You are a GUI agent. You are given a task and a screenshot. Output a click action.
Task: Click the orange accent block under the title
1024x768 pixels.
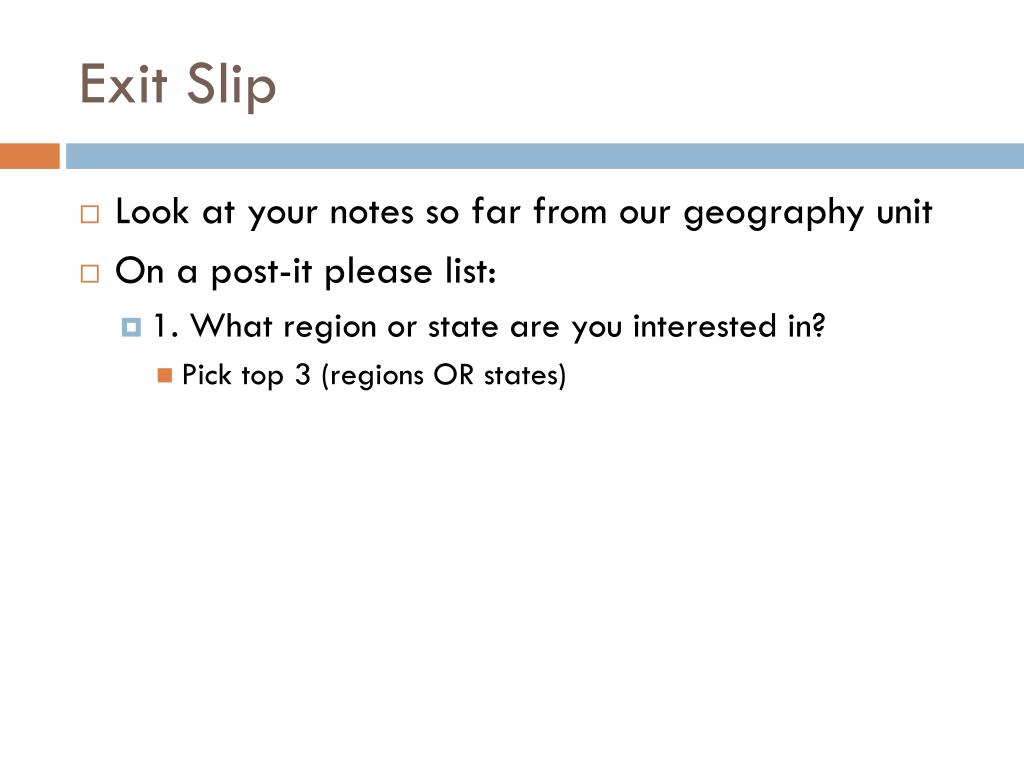coord(29,156)
